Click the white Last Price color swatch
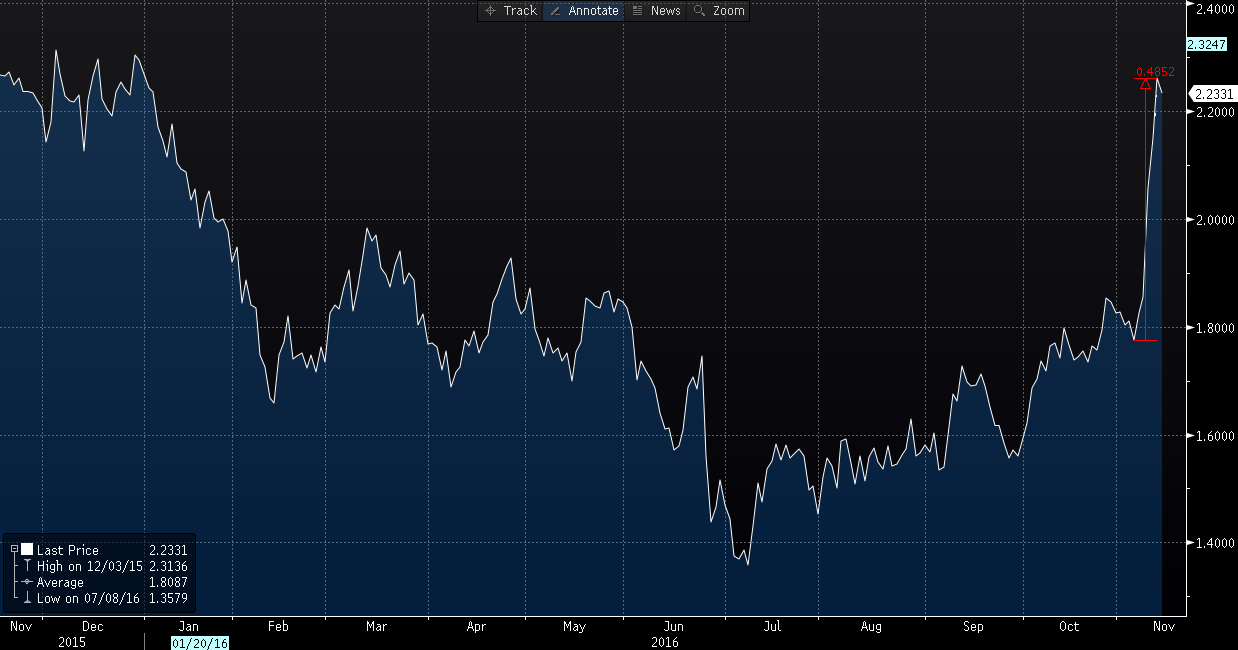The height and width of the screenshot is (650, 1238). (27, 550)
